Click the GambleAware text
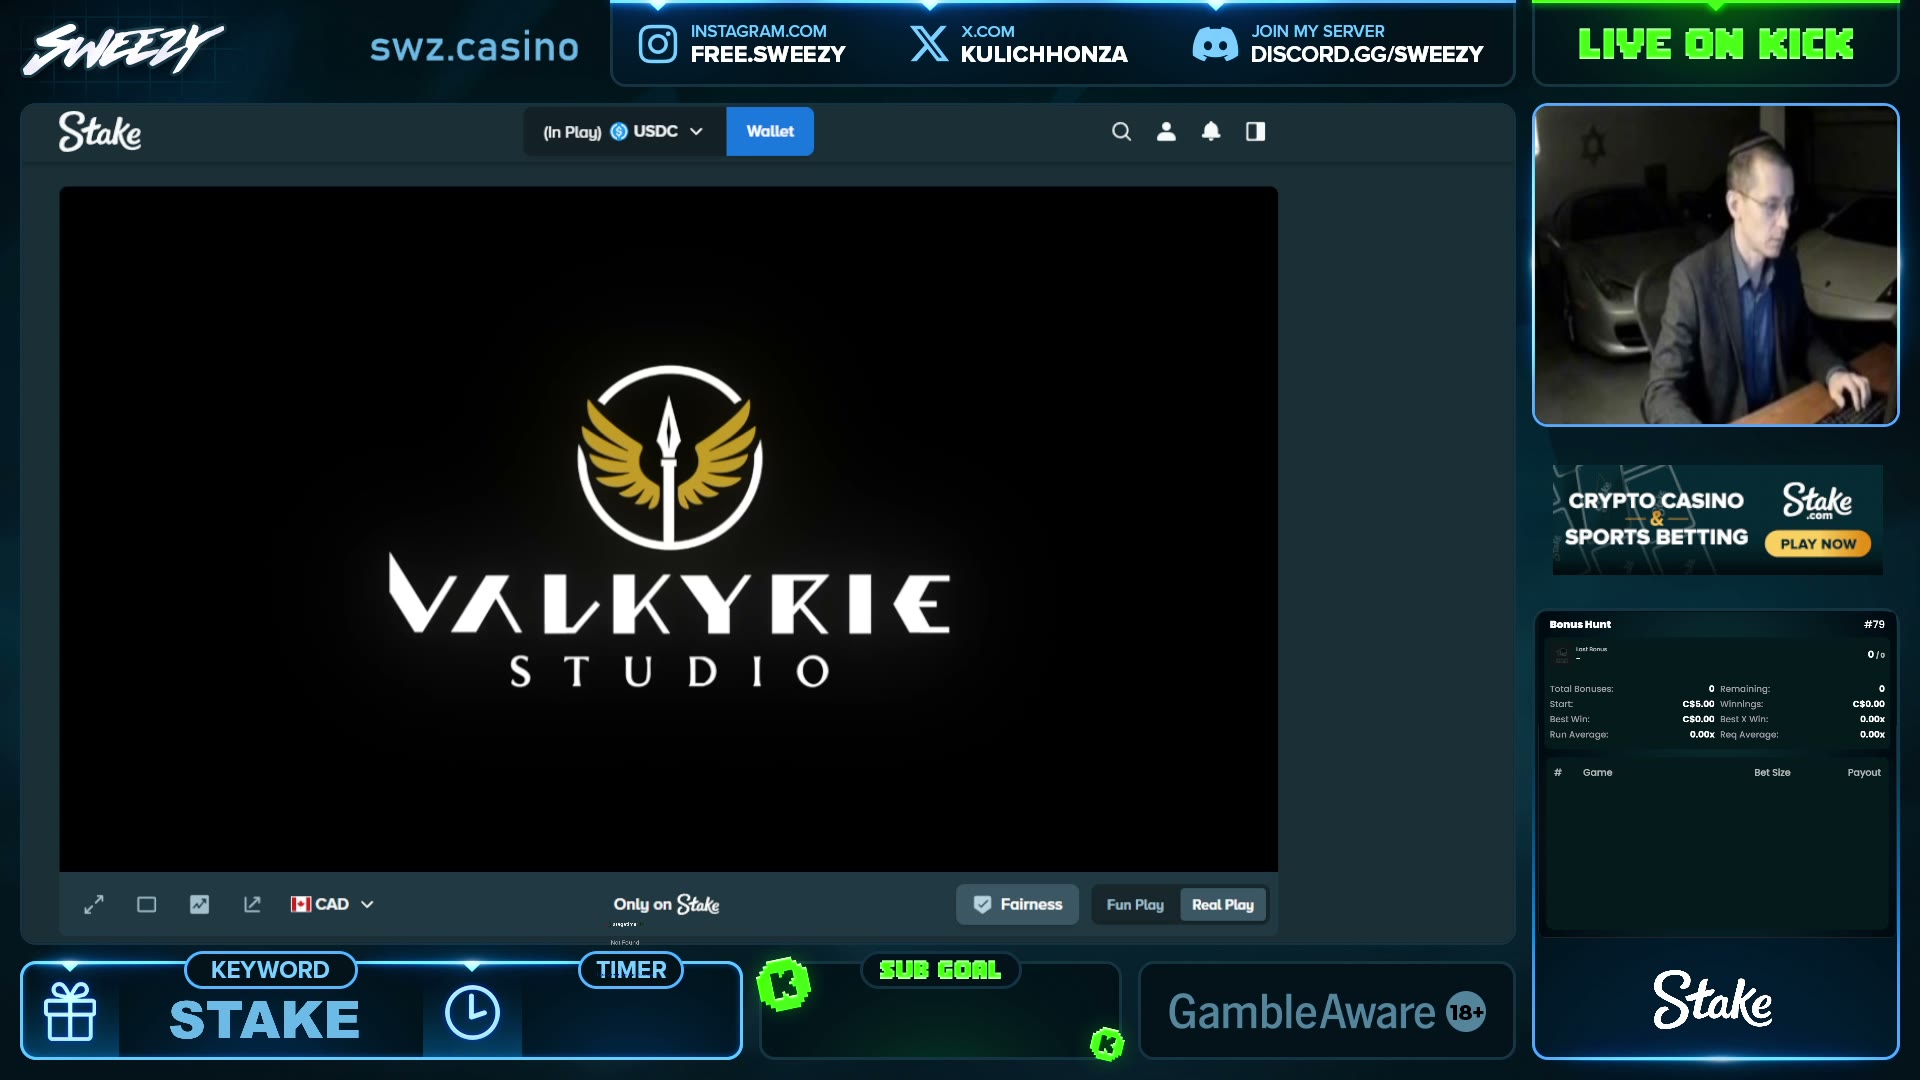The width and height of the screenshot is (1920, 1080). (x=1301, y=1012)
